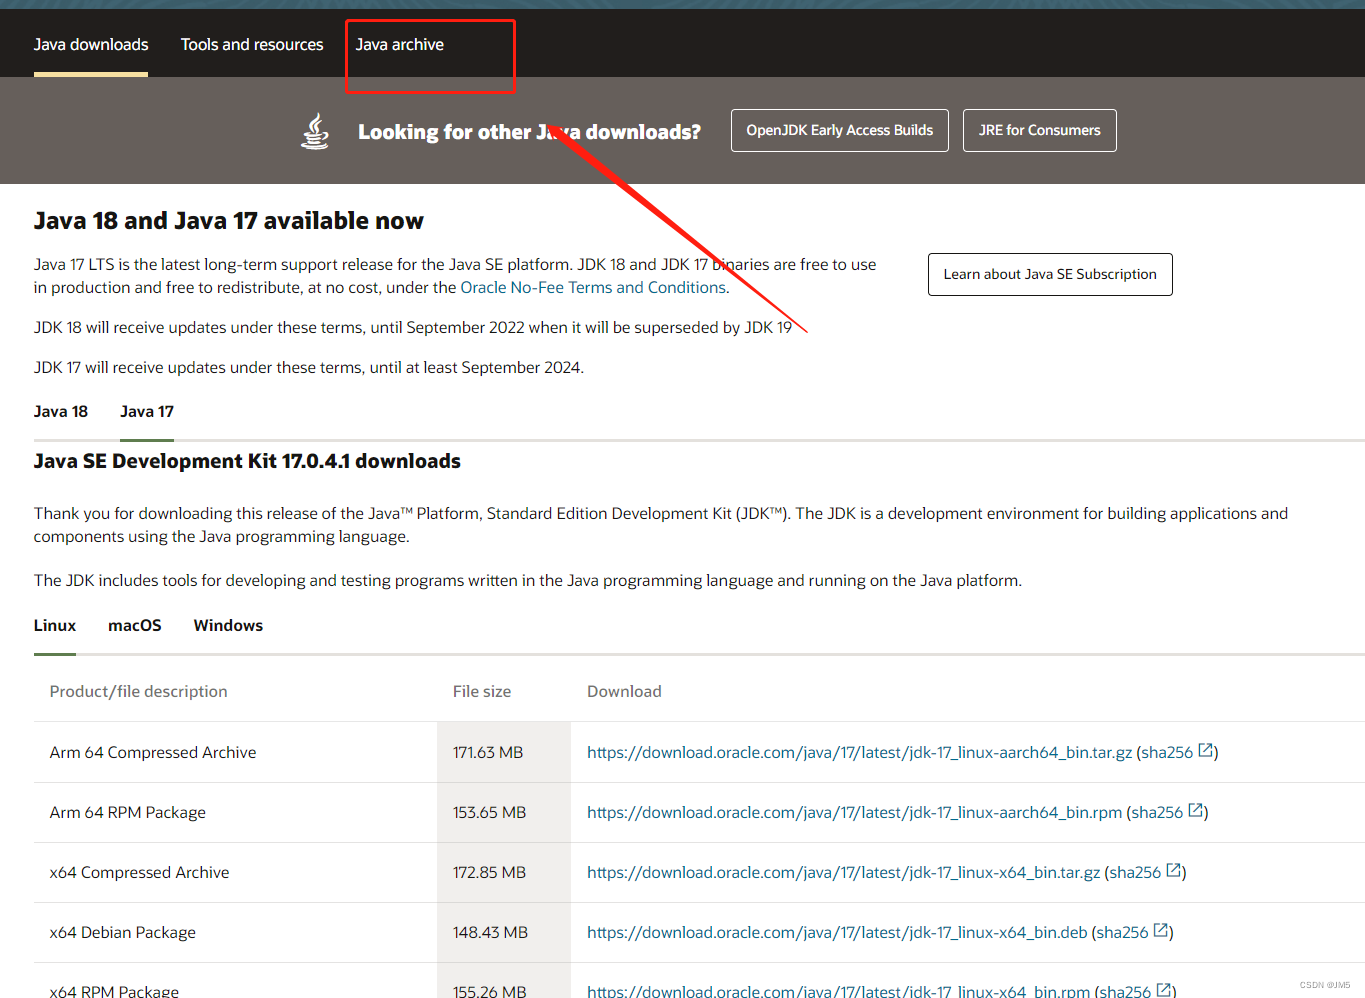Select the Java 18 tab
Screen dimensions: 1365x998
coord(61,412)
